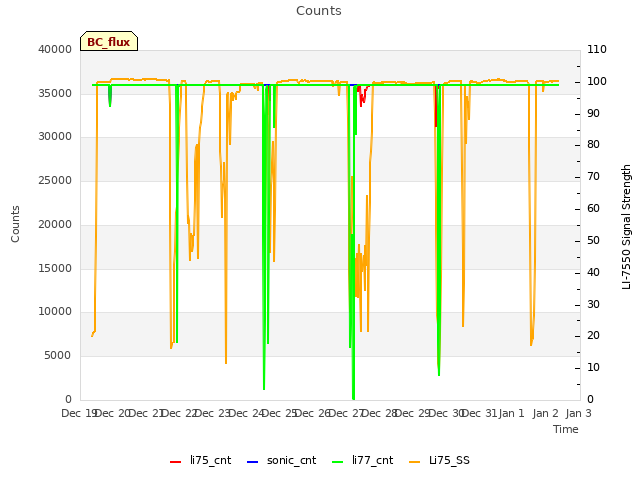Click the 35000 tick on left axis
640x480 pixels.
(x=55, y=93)
